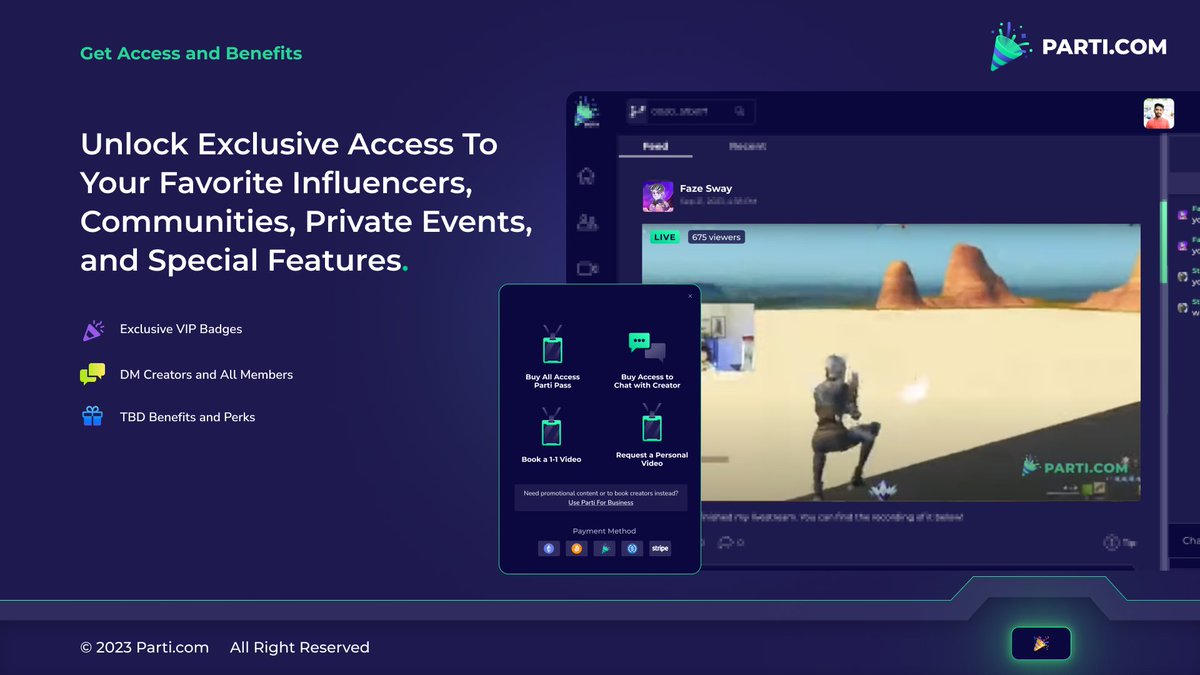
Task: Click the TBD Benefits gift box icon
Action: (x=92, y=416)
